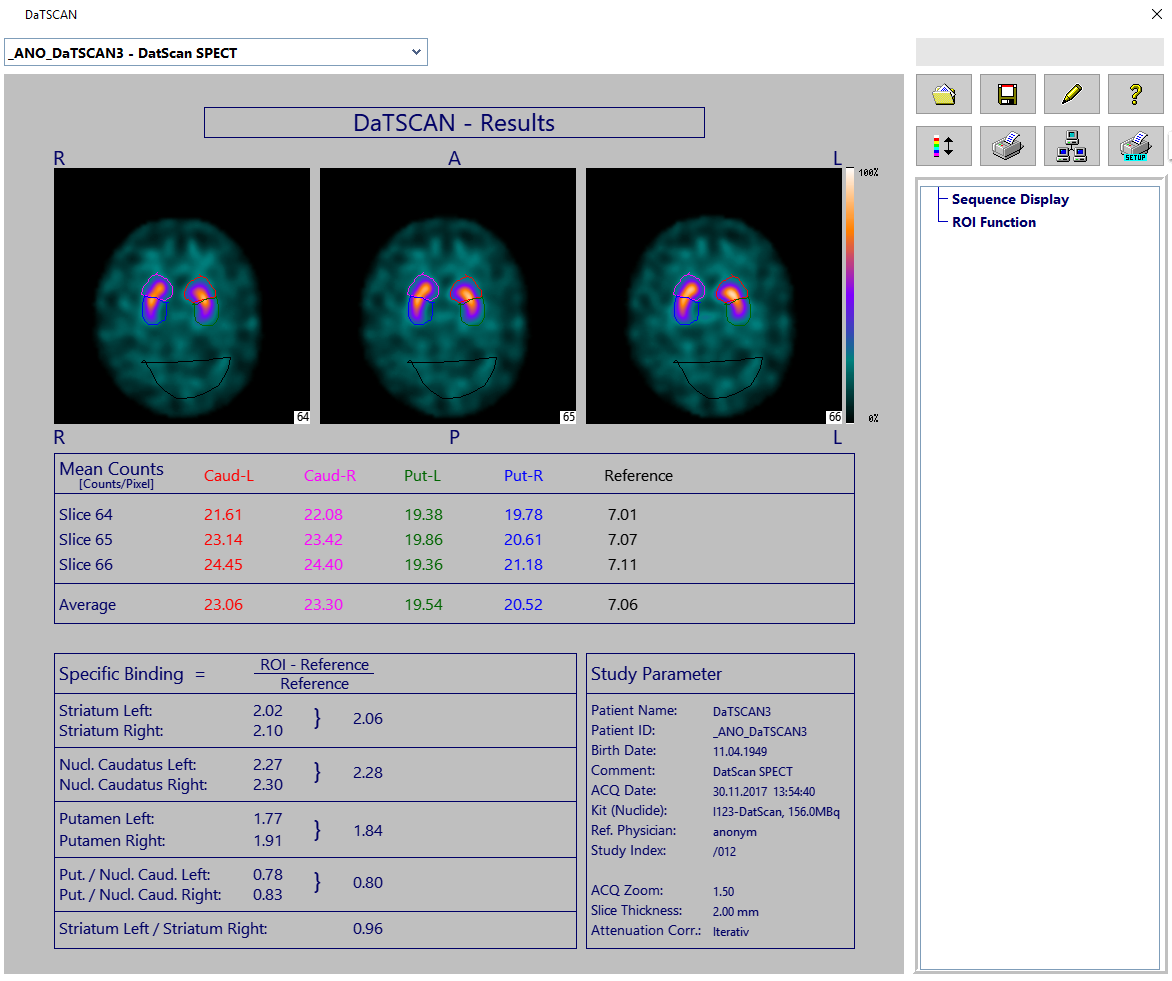Click the slice 64 brain image
This screenshot has height=981, width=1172.
182,295
